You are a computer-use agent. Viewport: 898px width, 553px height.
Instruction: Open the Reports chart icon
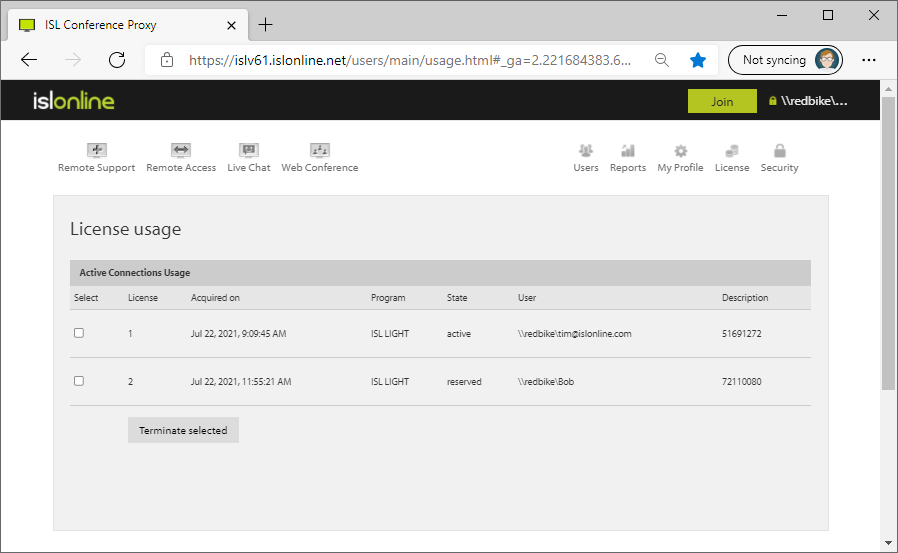coord(628,151)
